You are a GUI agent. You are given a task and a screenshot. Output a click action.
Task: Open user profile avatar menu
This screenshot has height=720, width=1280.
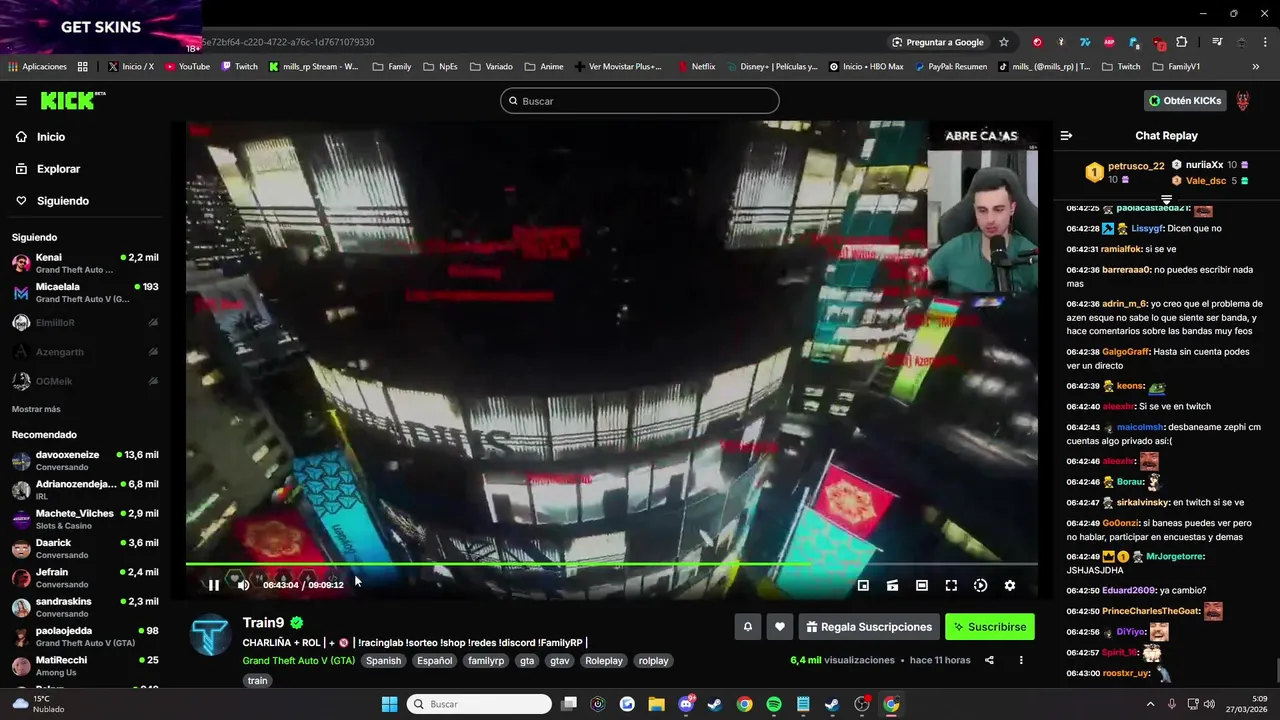[1243, 100]
